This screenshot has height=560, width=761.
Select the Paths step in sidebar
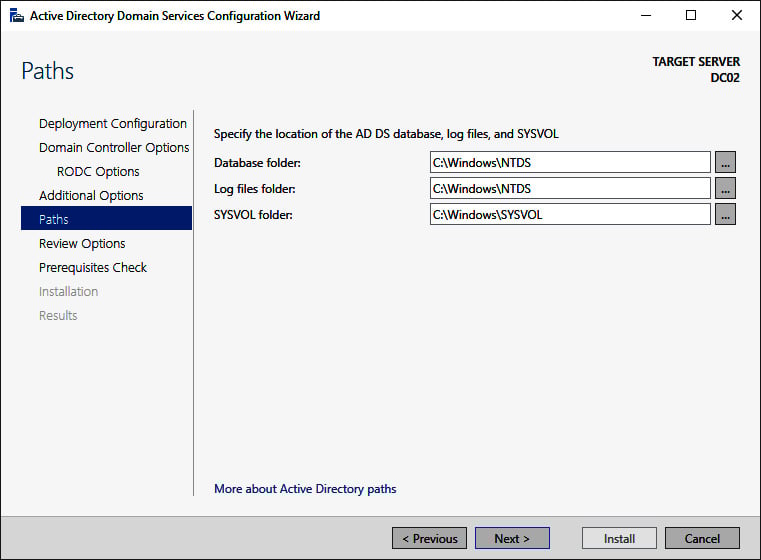pos(106,218)
